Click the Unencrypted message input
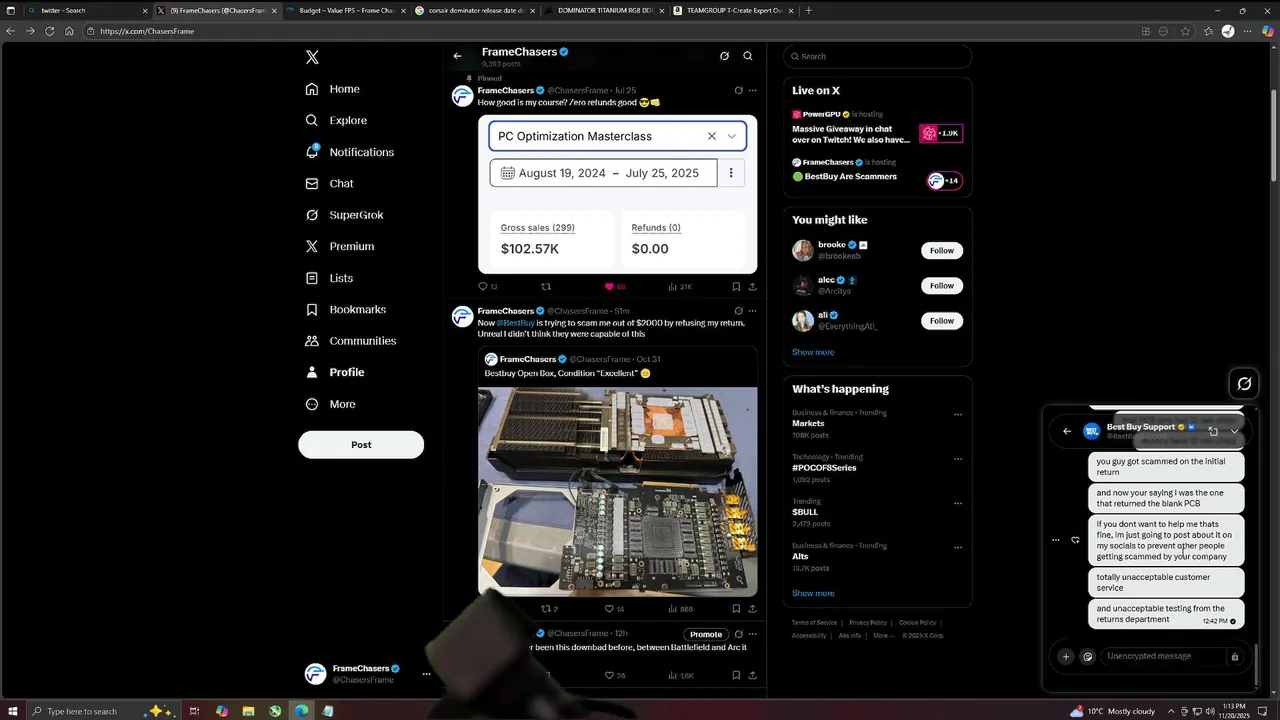This screenshot has width=1280, height=720. [1163, 656]
